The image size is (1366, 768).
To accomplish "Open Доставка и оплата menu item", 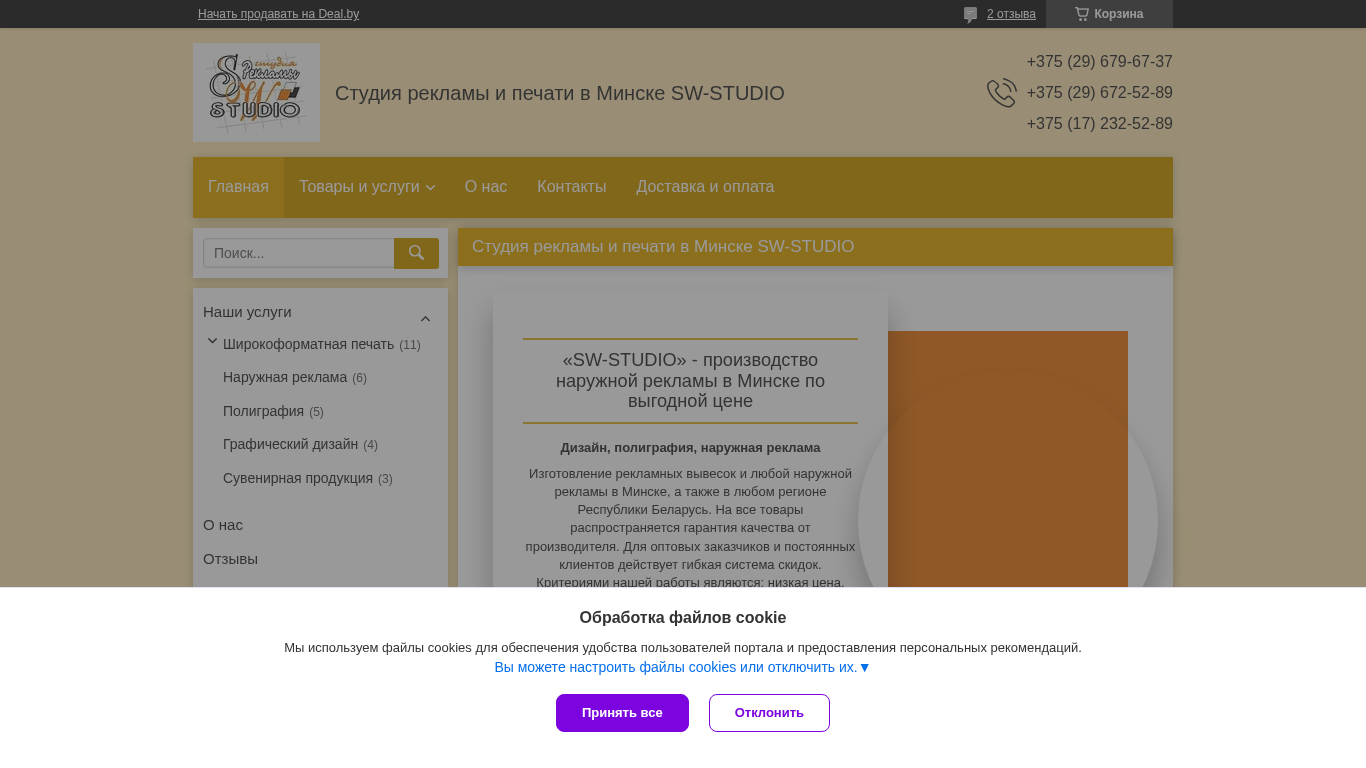I will (705, 187).
